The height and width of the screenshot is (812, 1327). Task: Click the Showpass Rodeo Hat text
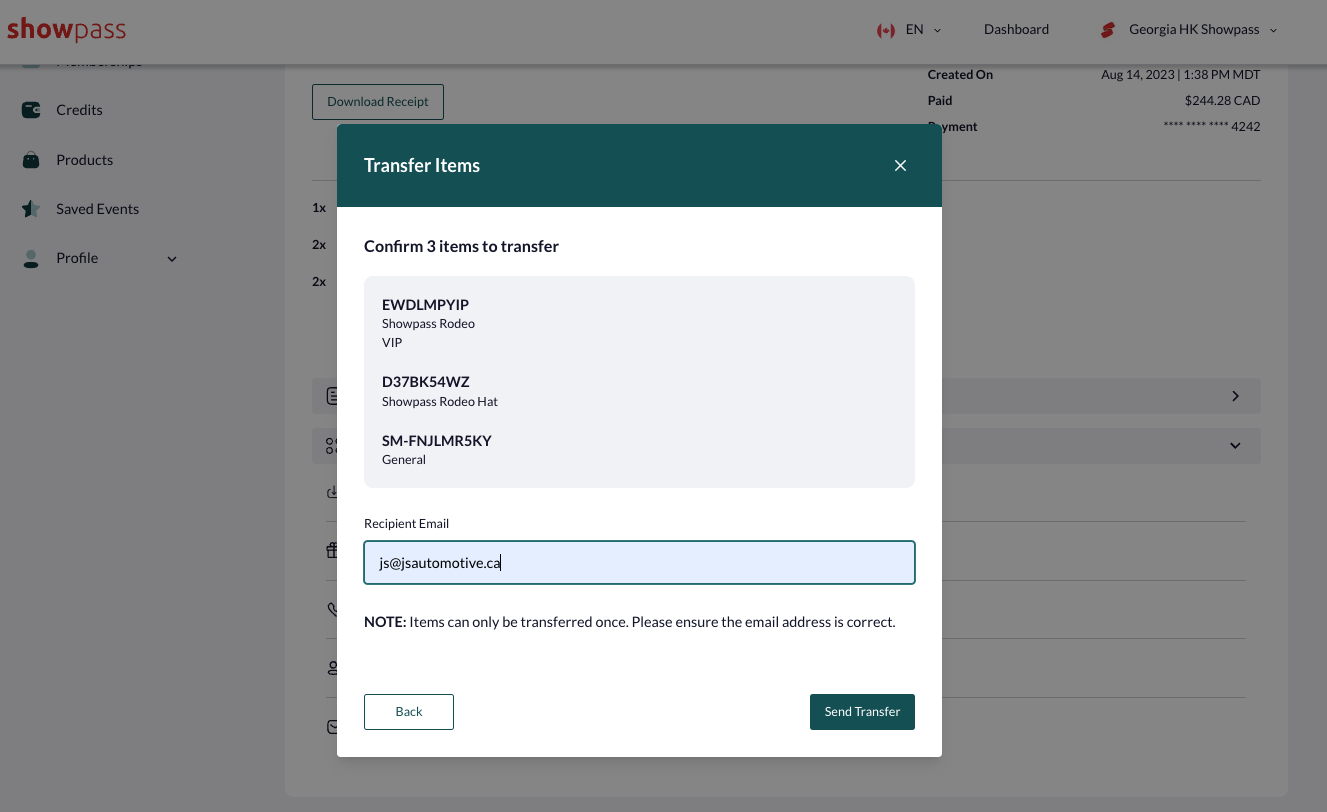440,402
